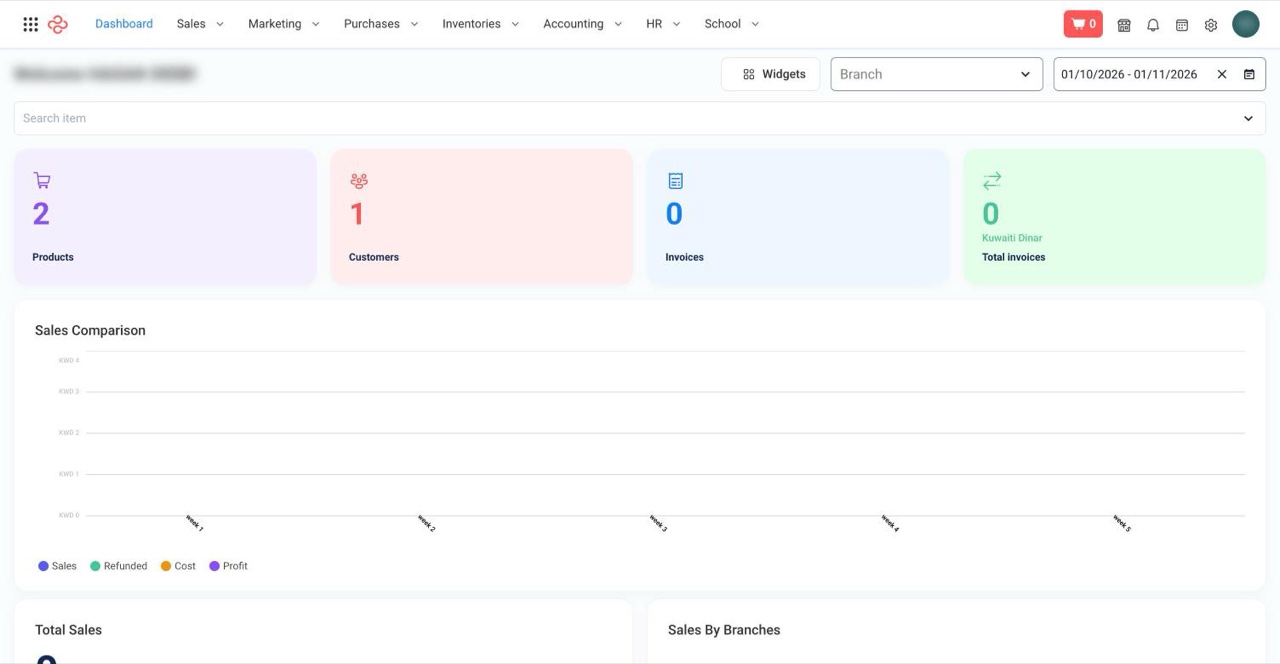Focus the Search item field

[640, 118]
